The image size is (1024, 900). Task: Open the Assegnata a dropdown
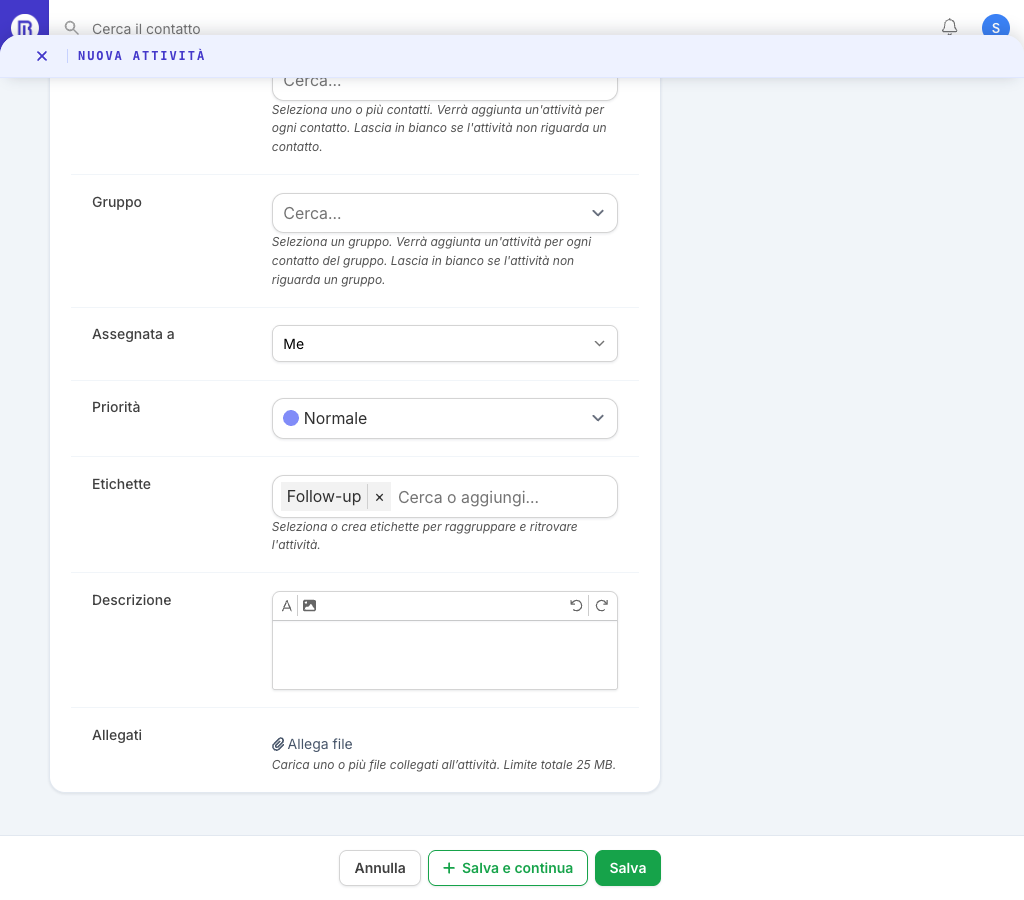[444, 344]
